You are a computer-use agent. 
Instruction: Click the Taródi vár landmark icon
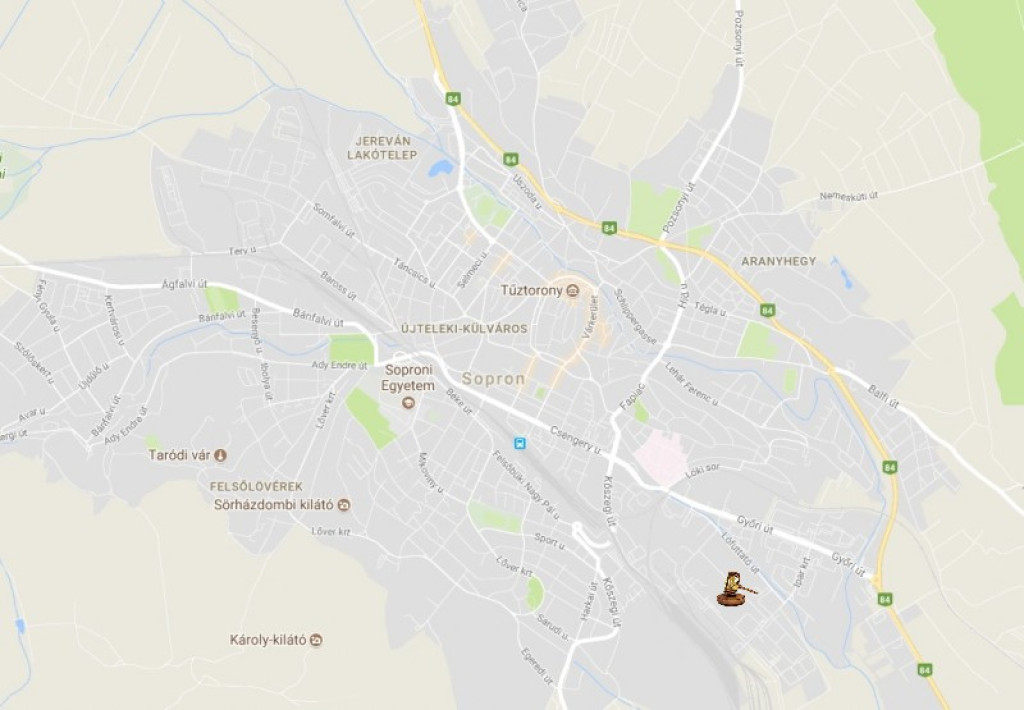coord(221,455)
